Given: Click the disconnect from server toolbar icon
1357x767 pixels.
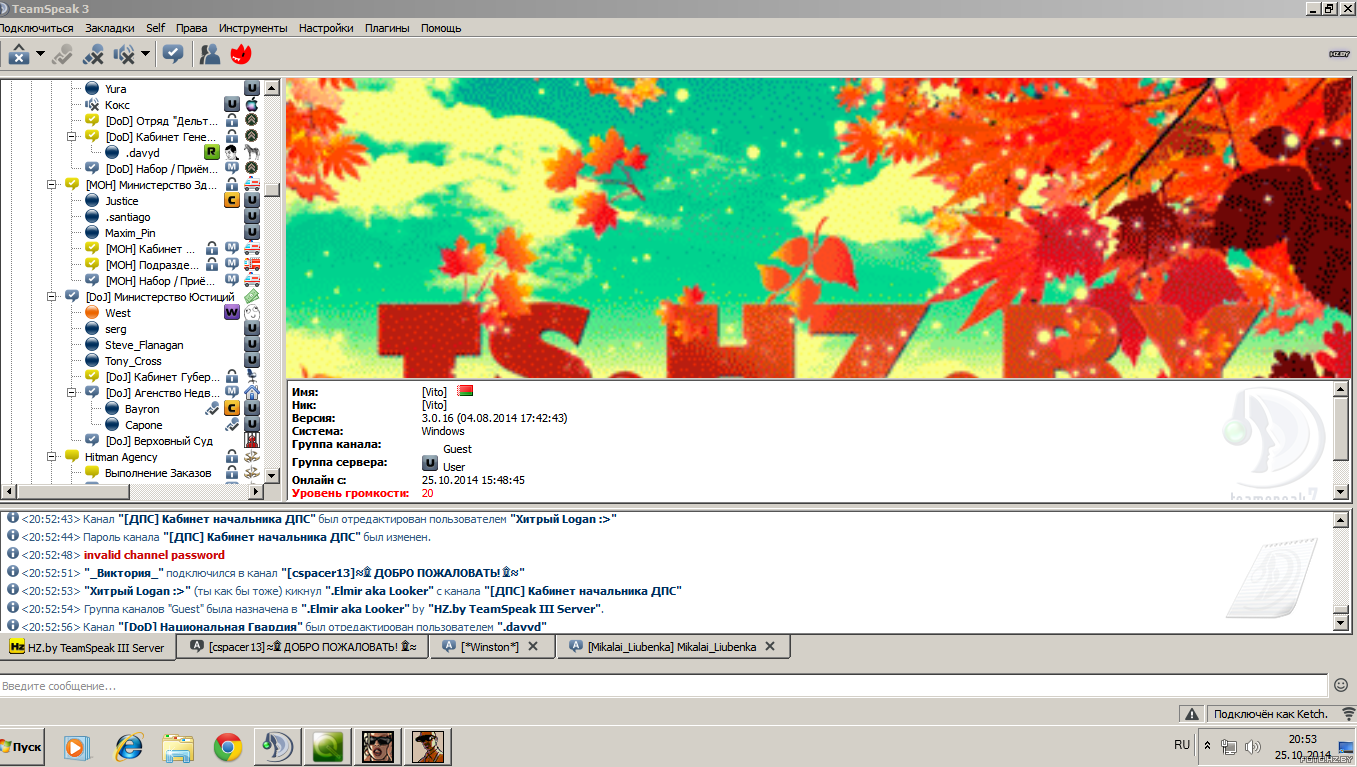Looking at the screenshot, I should pos(18,54).
